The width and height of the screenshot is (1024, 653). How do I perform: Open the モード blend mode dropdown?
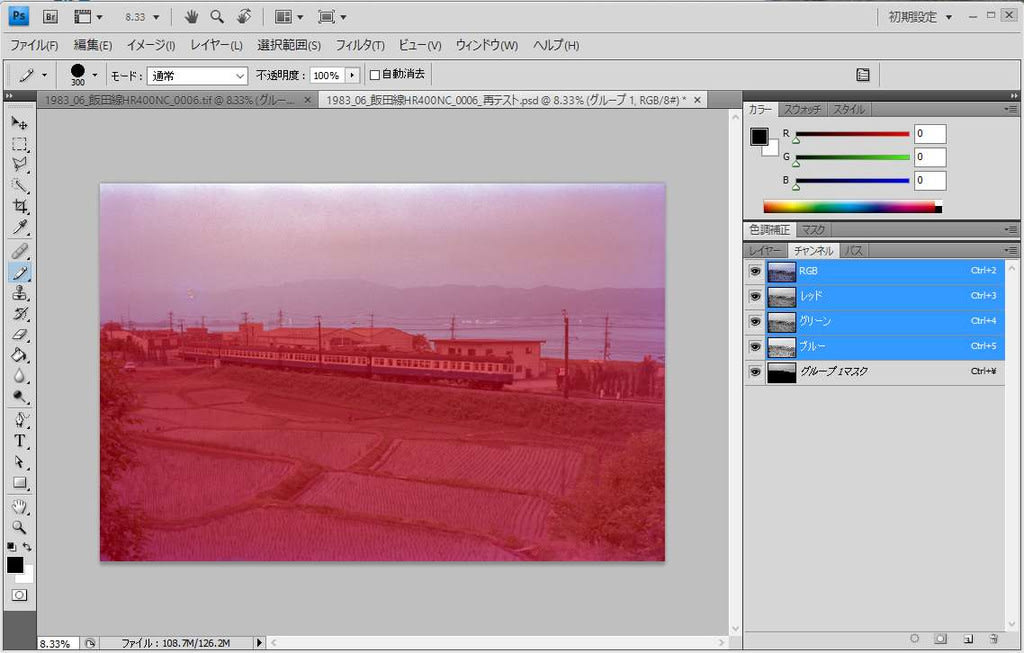[x=197, y=75]
